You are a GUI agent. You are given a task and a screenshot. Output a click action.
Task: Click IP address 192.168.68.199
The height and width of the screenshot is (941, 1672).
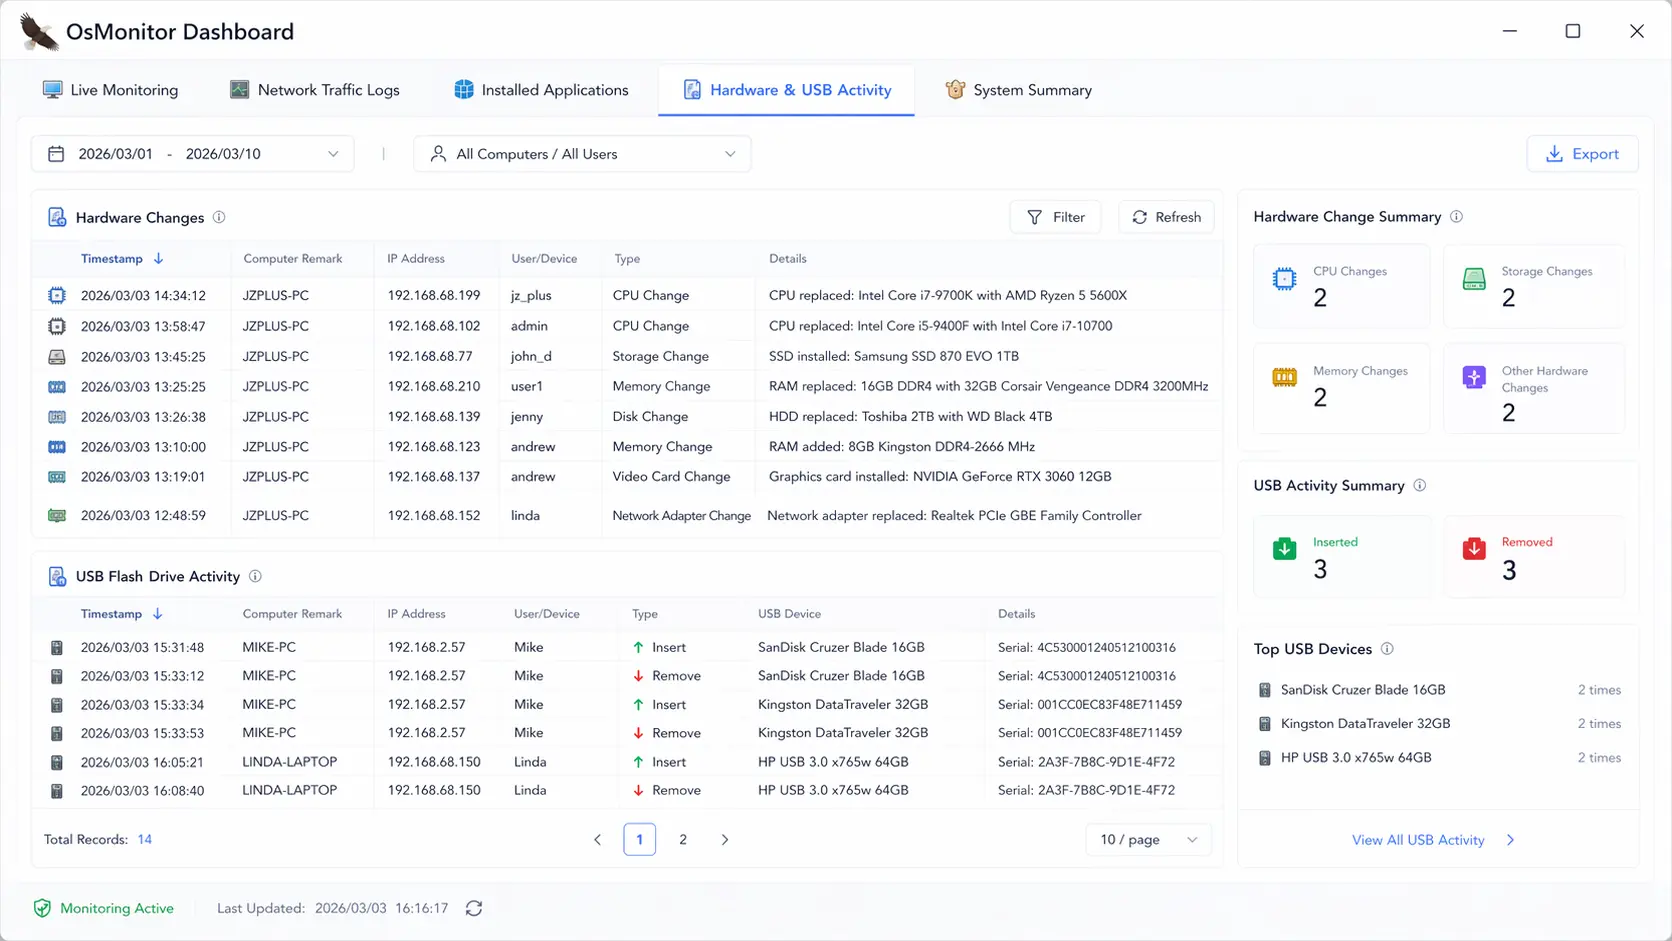434,295
